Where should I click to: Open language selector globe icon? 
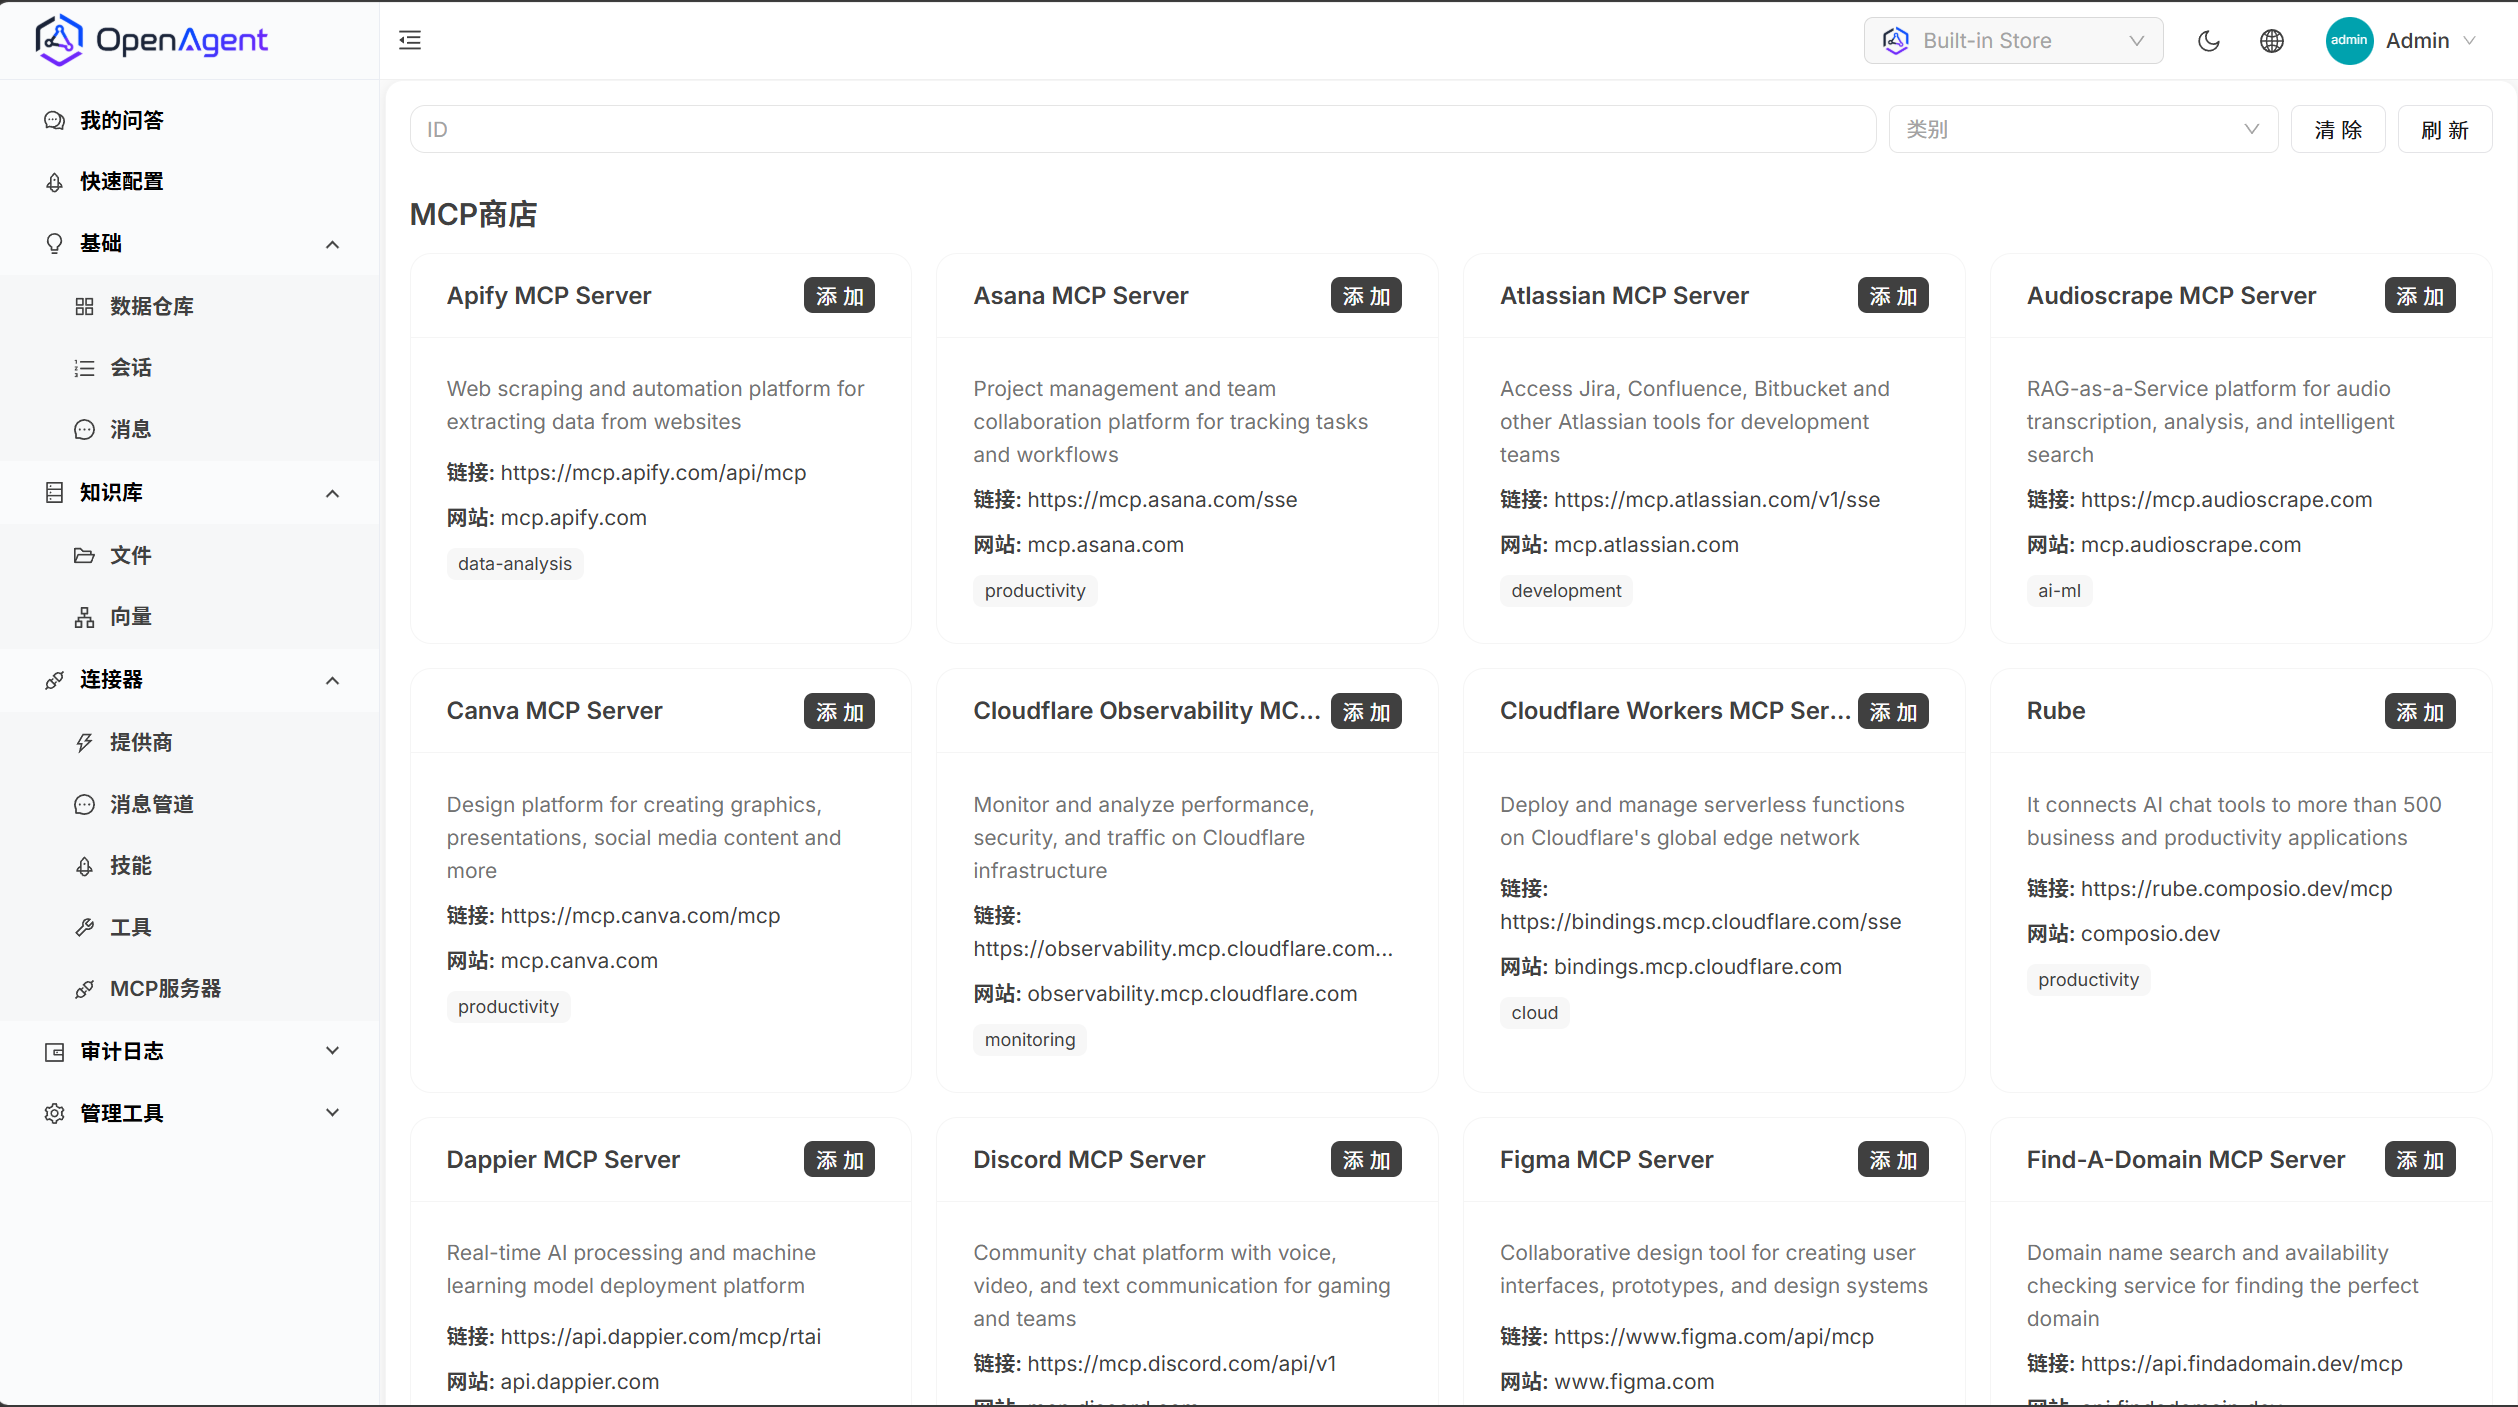[x=2272, y=41]
